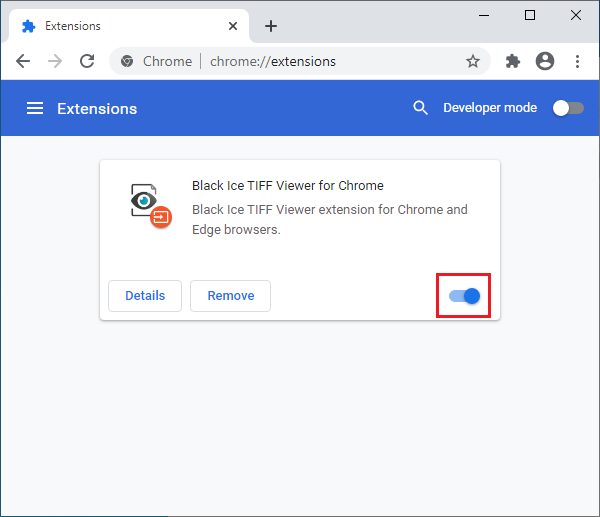Open the Extensions puzzle-piece toolbar icon
This screenshot has height=517, width=600.
(513, 61)
